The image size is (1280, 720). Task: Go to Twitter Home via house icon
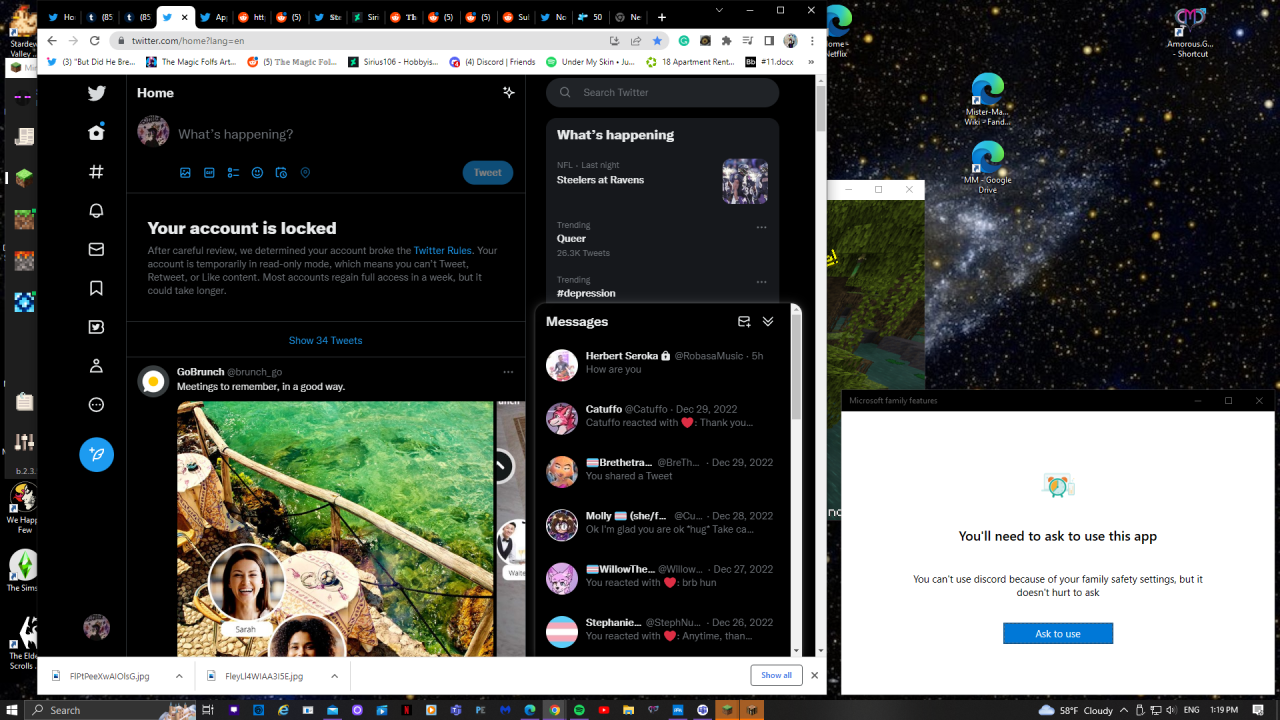point(96,132)
